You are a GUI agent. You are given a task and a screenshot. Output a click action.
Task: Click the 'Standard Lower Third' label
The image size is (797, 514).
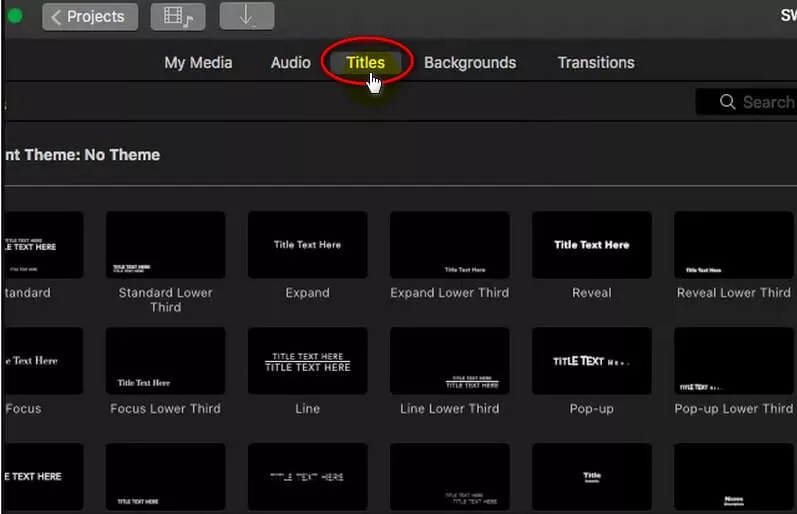tap(165, 300)
